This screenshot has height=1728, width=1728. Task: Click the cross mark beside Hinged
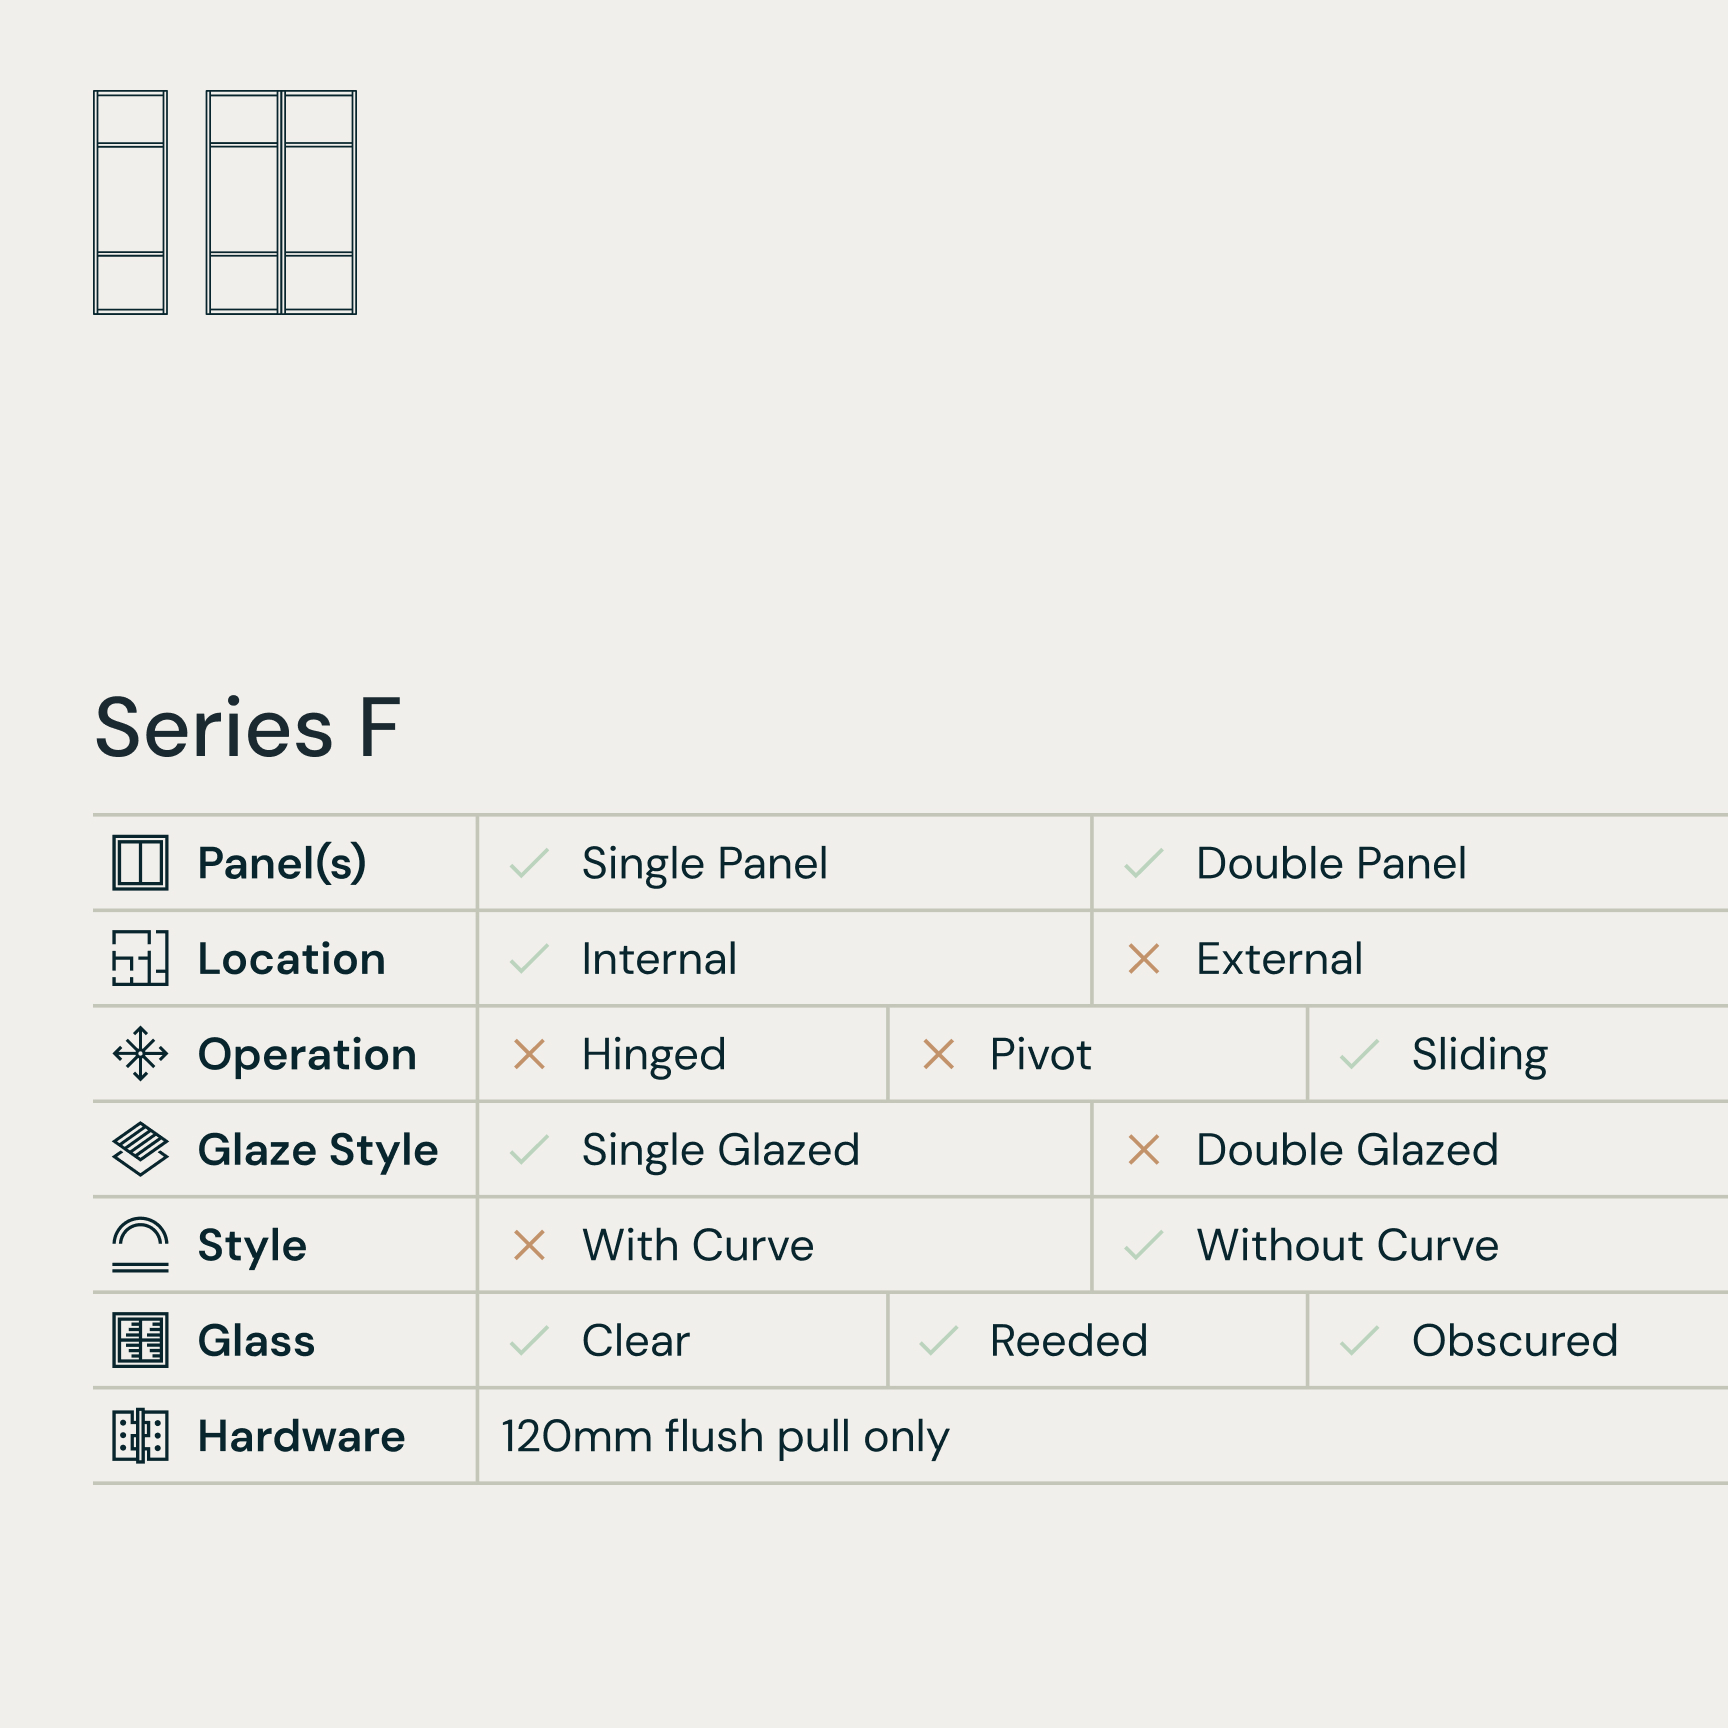coord(529,1054)
